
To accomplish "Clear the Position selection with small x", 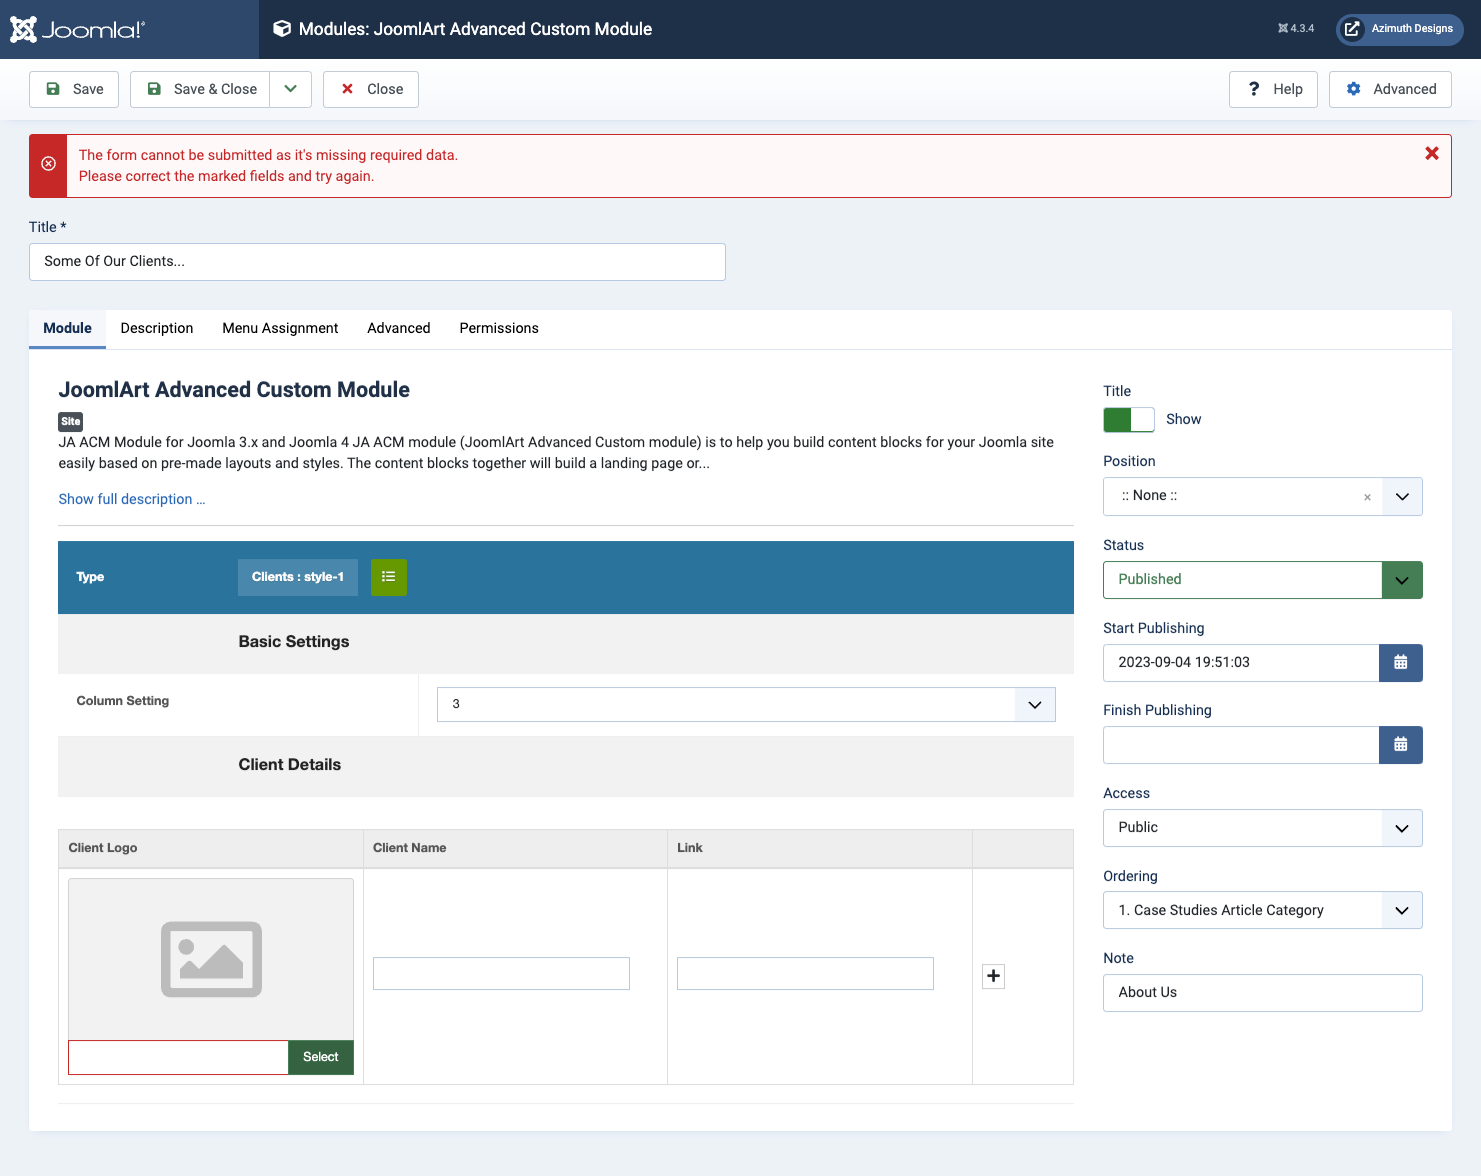I will [x=1367, y=497].
